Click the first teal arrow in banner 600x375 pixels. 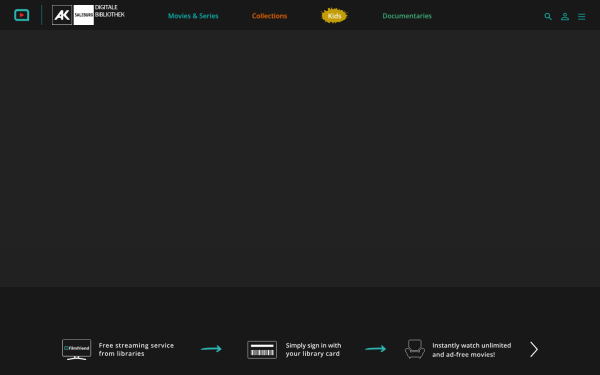211,349
